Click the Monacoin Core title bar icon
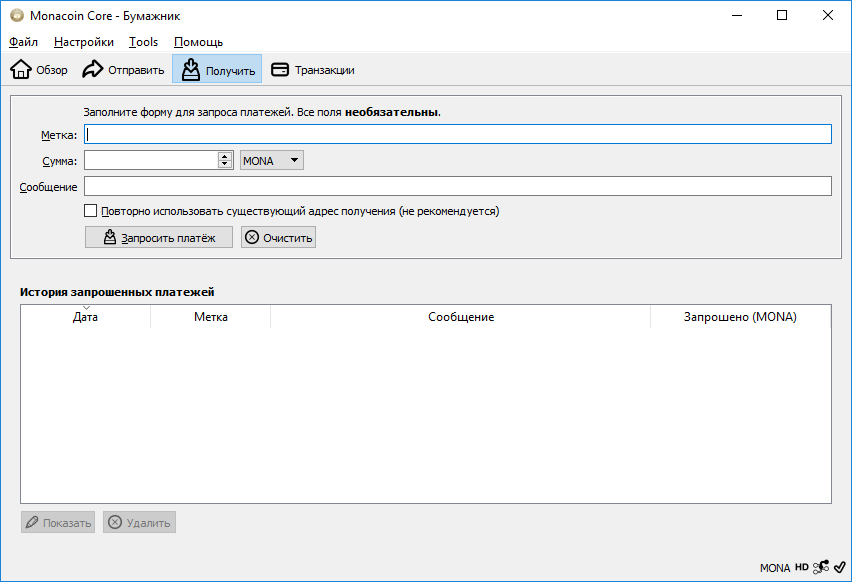 point(17,15)
